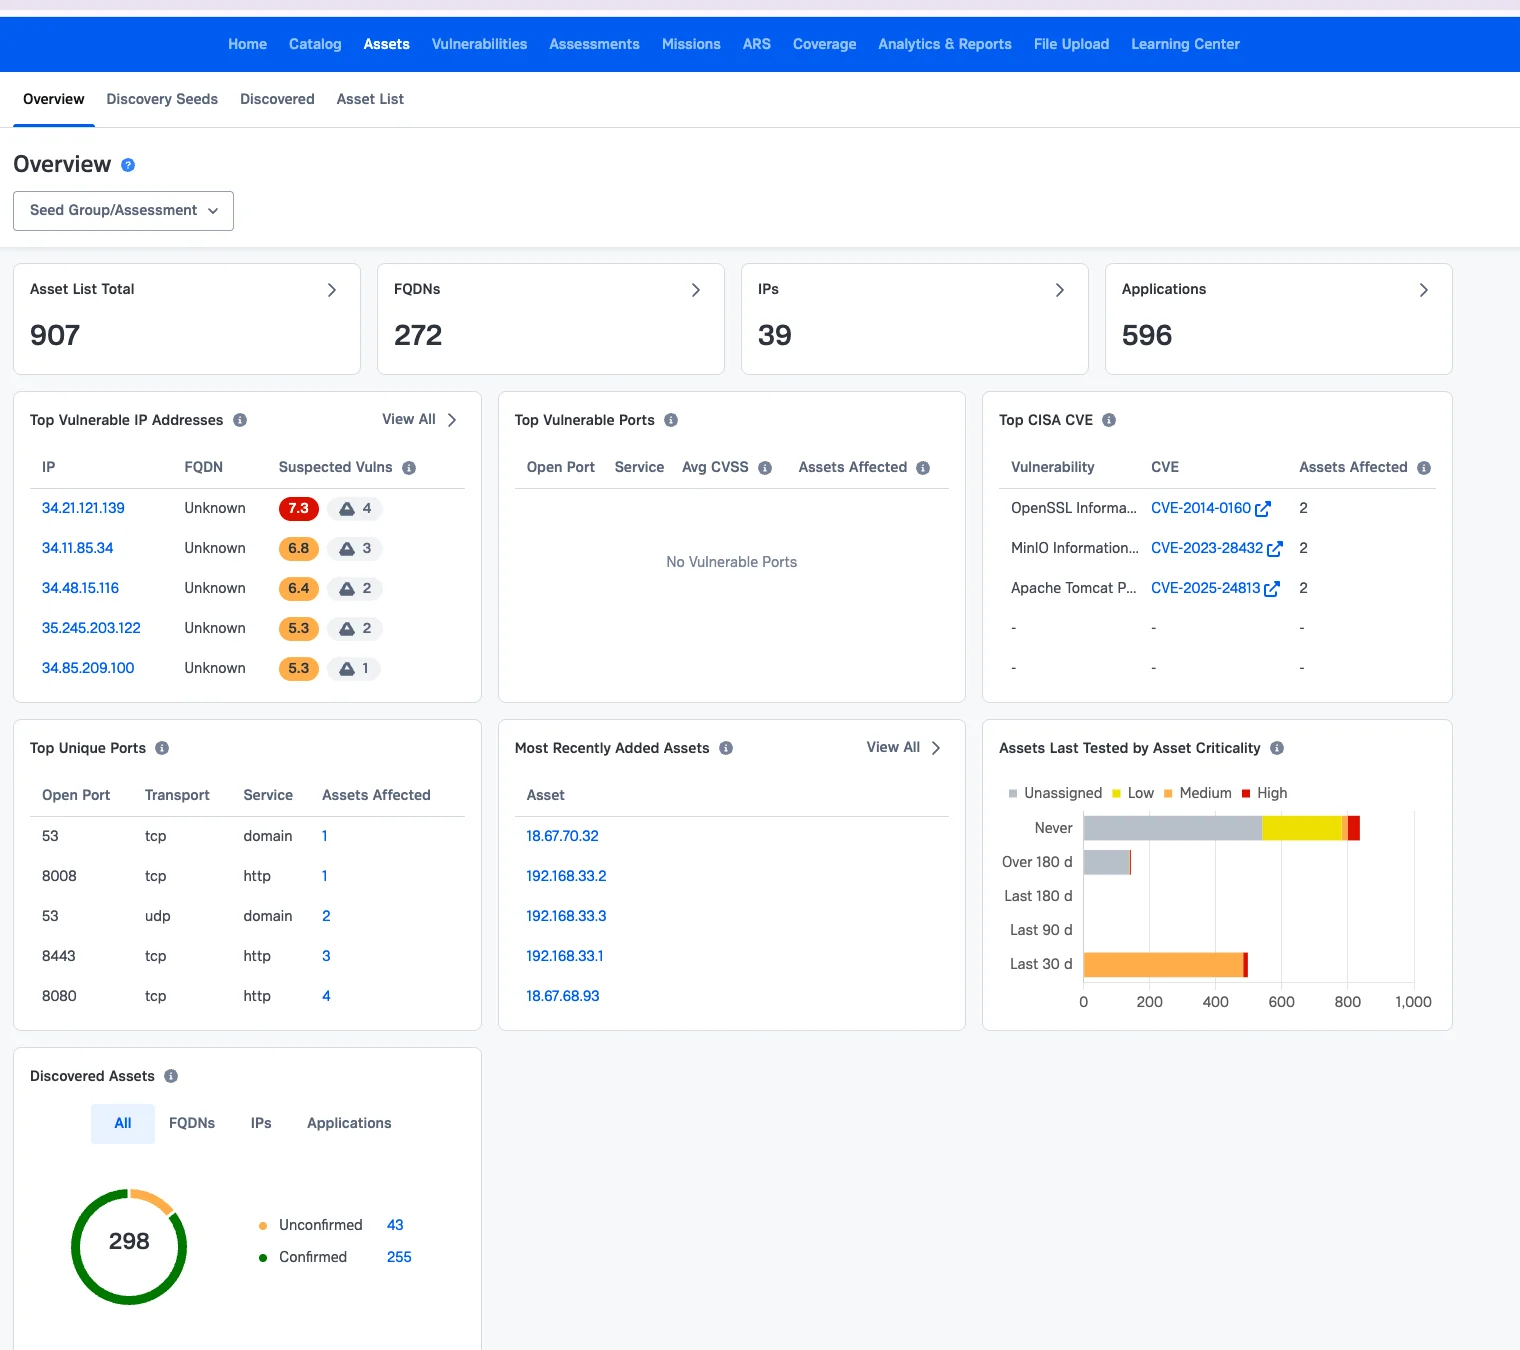Open IP address 34.21.121.139 link
Image resolution: width=1520 pixels, height=1350 pixels.
83,508
